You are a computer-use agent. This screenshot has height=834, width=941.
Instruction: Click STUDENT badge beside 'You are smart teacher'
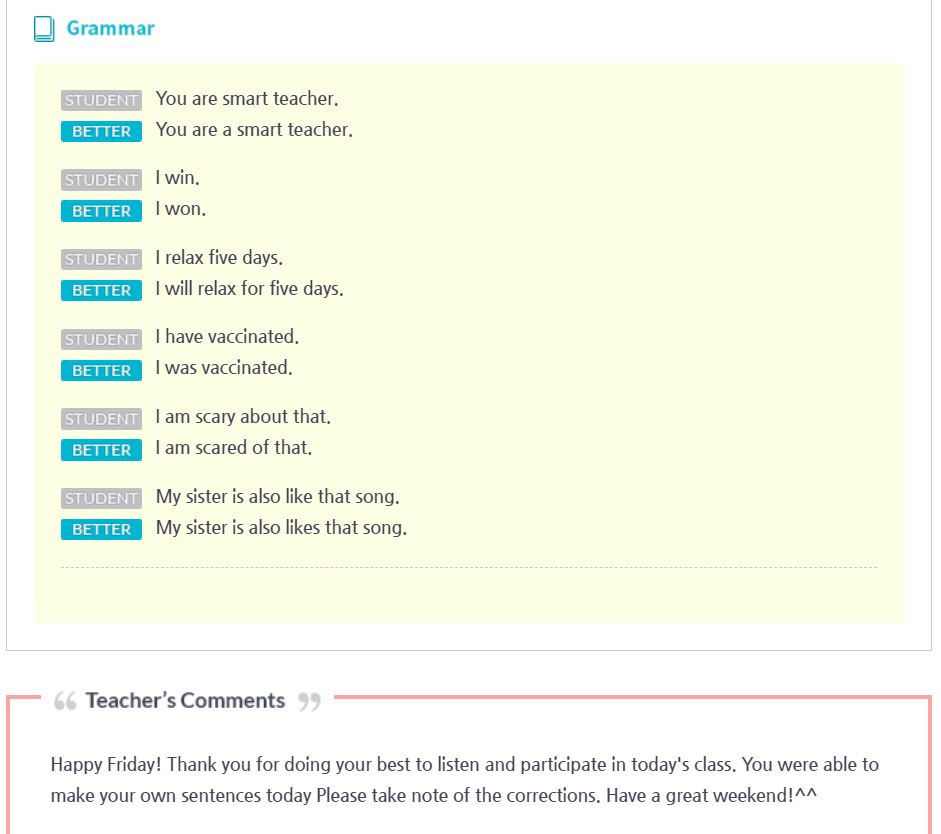tap(101, 100)
